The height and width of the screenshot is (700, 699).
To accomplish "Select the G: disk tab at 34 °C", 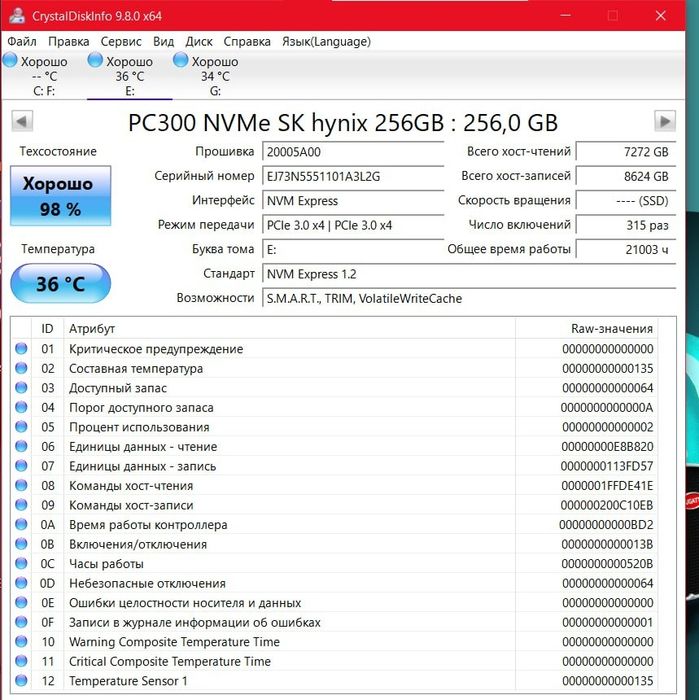I will pos(215,76).
